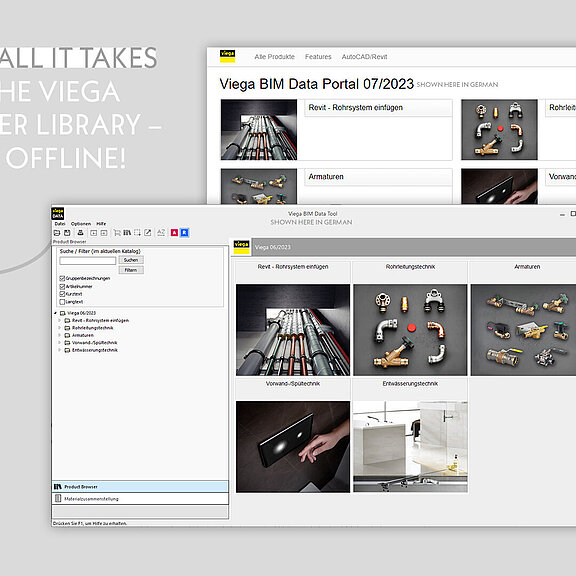The height and width of the screenshot is (576, 576).
Task: Click the Filtern button
Action: (131, 270)
